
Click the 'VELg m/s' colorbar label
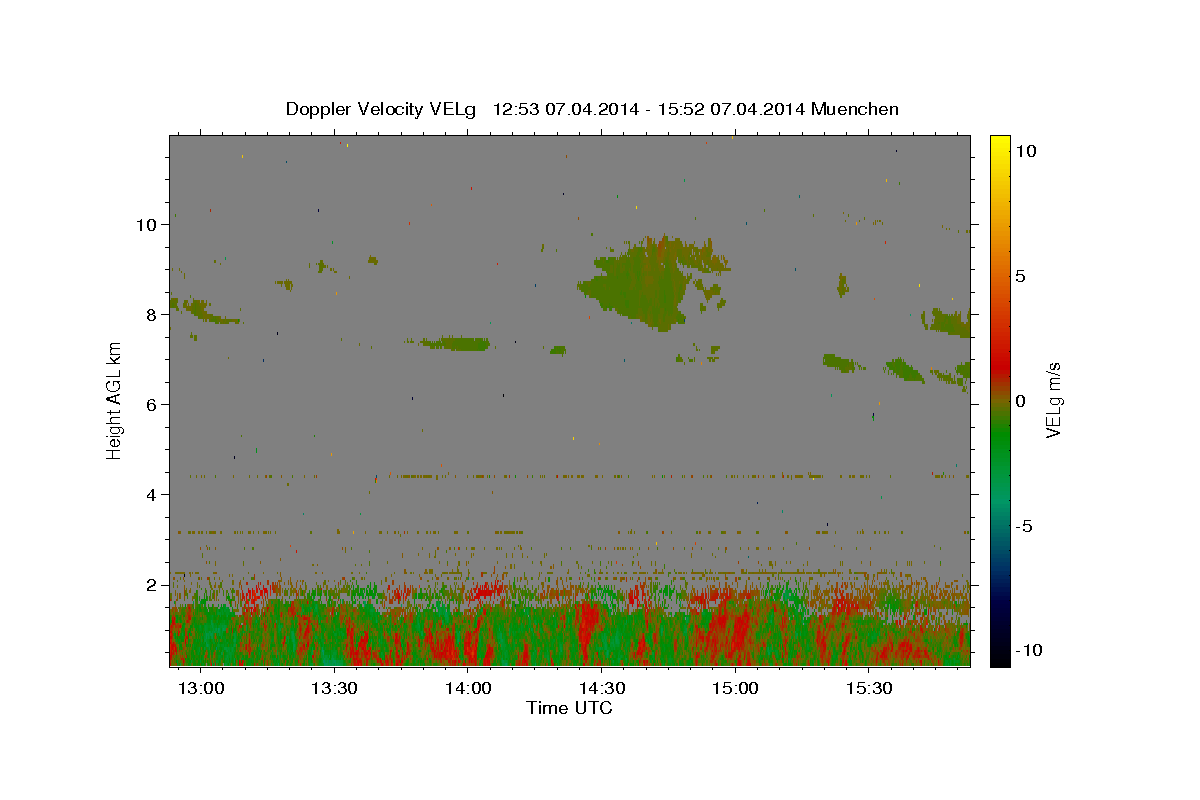[x=1053, y=401]
